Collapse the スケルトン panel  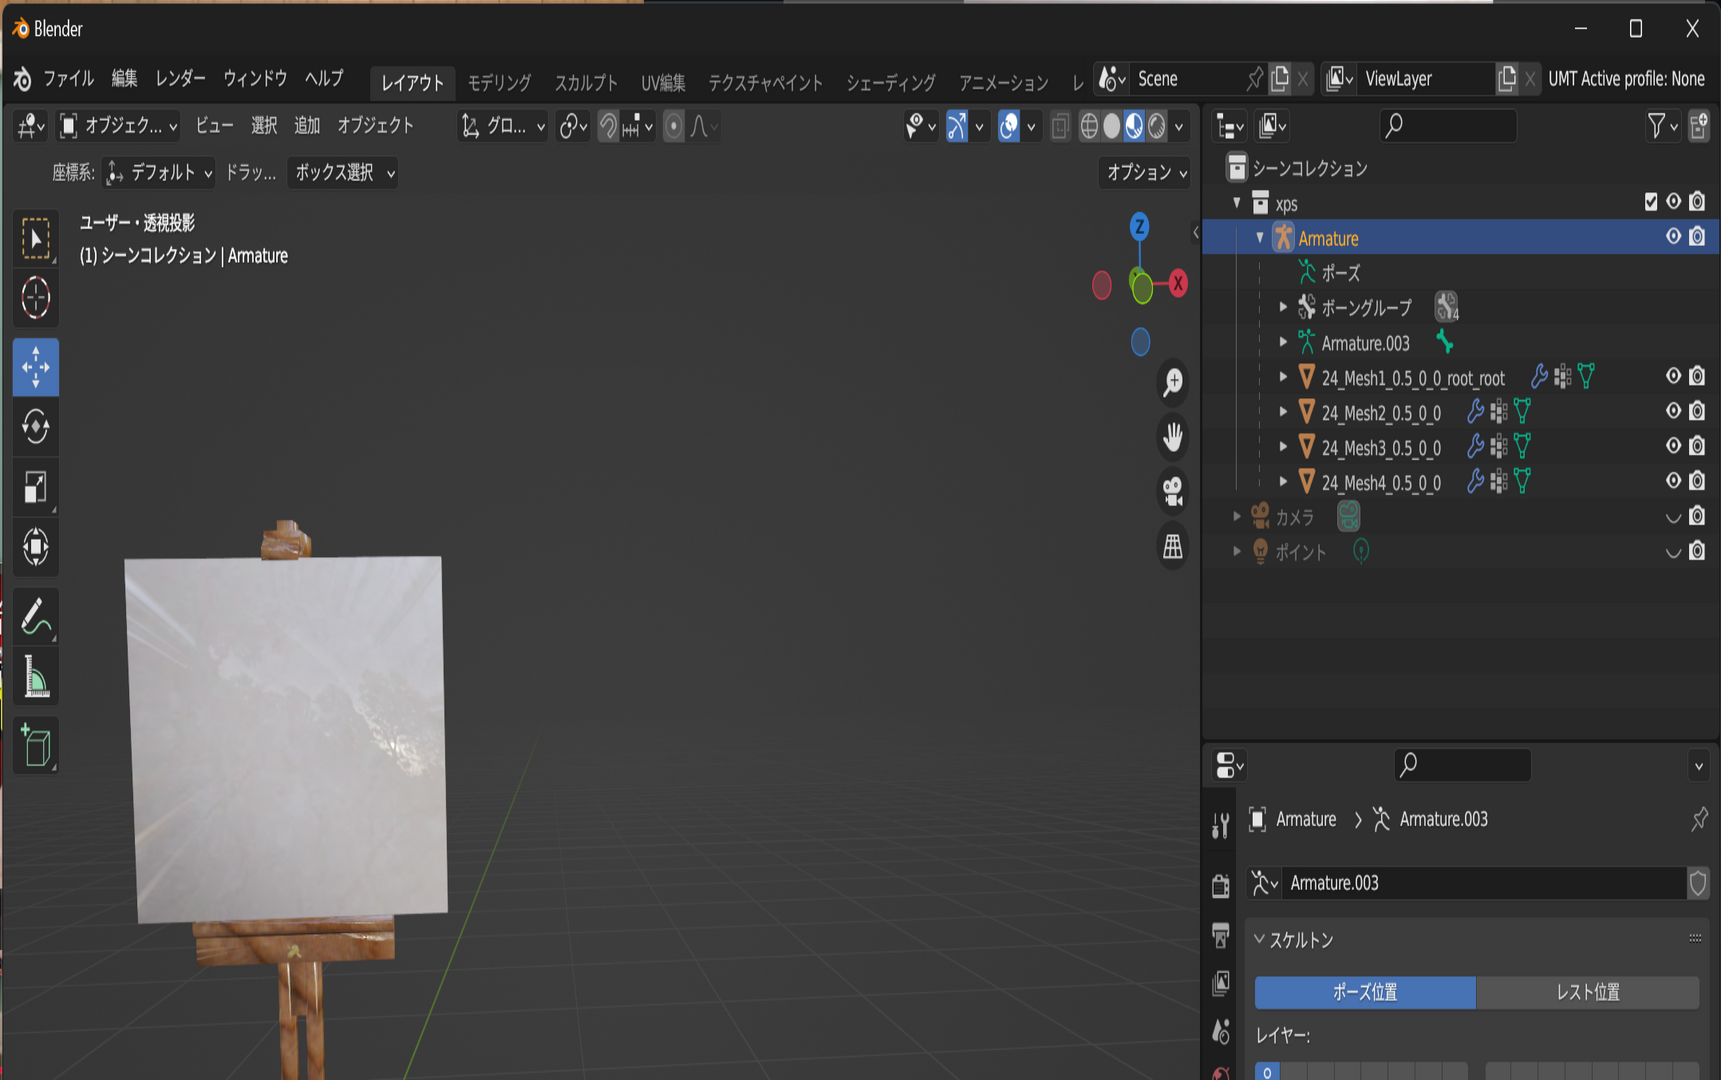pyautogui.click(x=1294, y=940)
